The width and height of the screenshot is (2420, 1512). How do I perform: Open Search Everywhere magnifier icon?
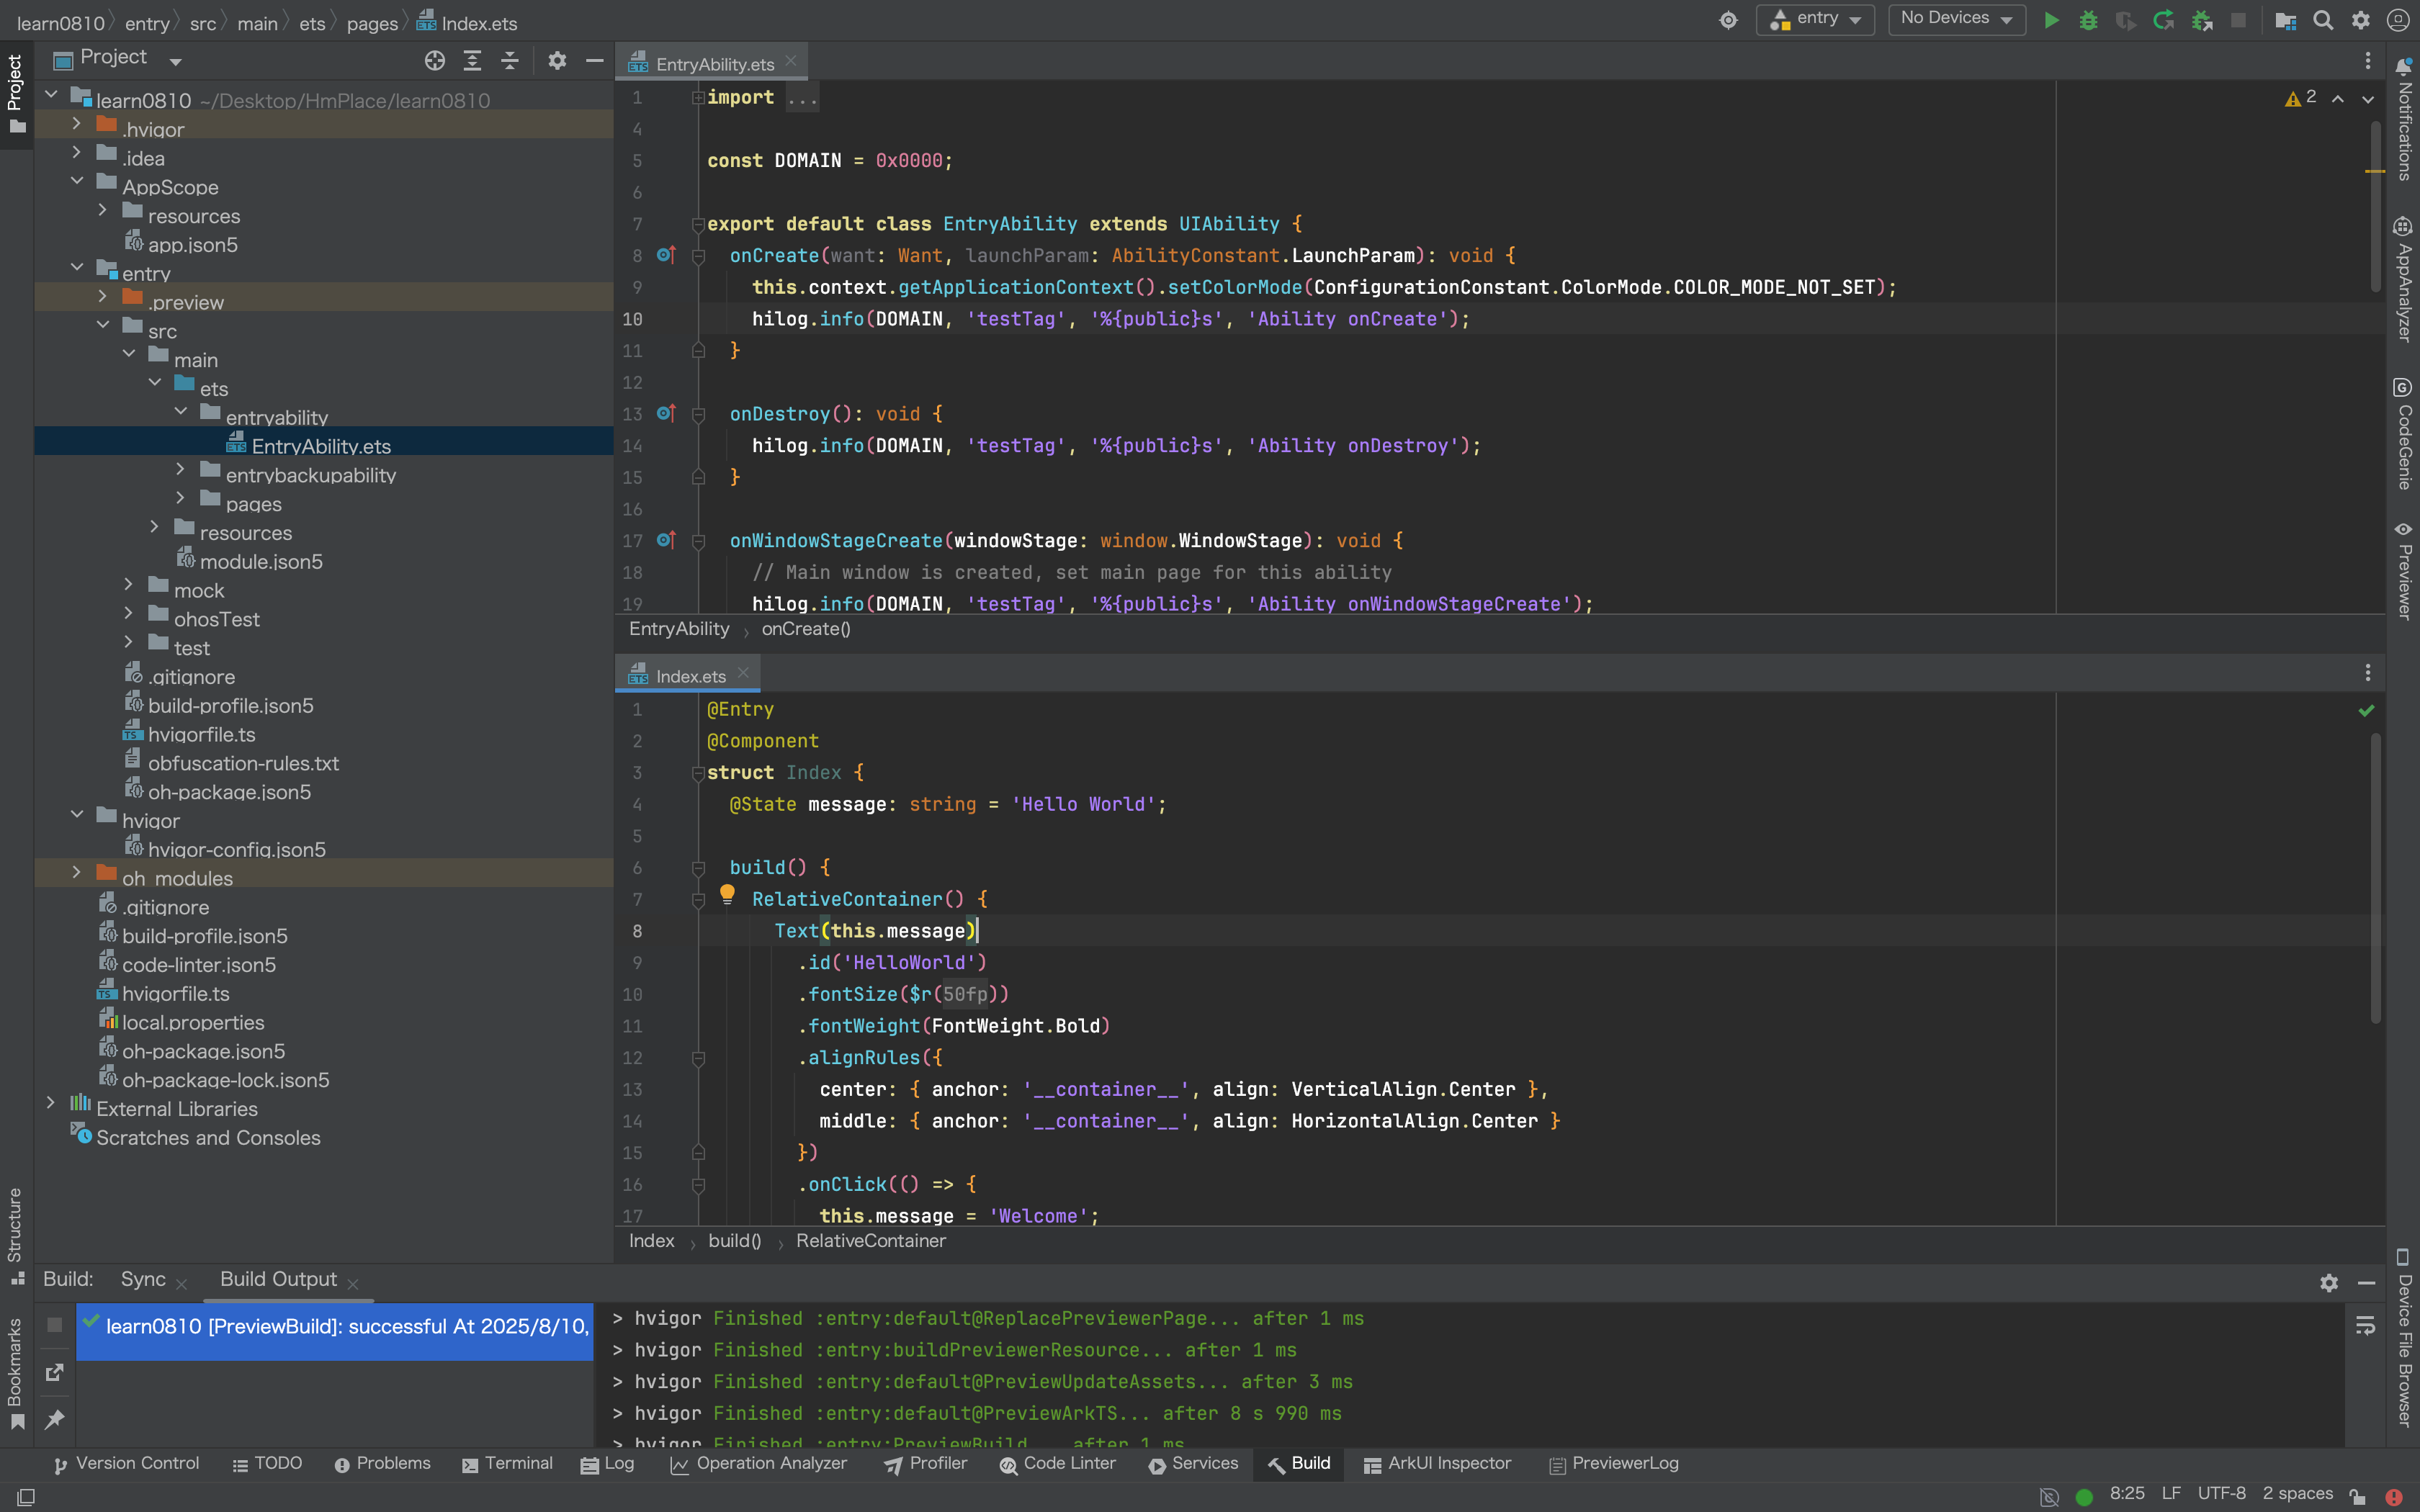2323,20
